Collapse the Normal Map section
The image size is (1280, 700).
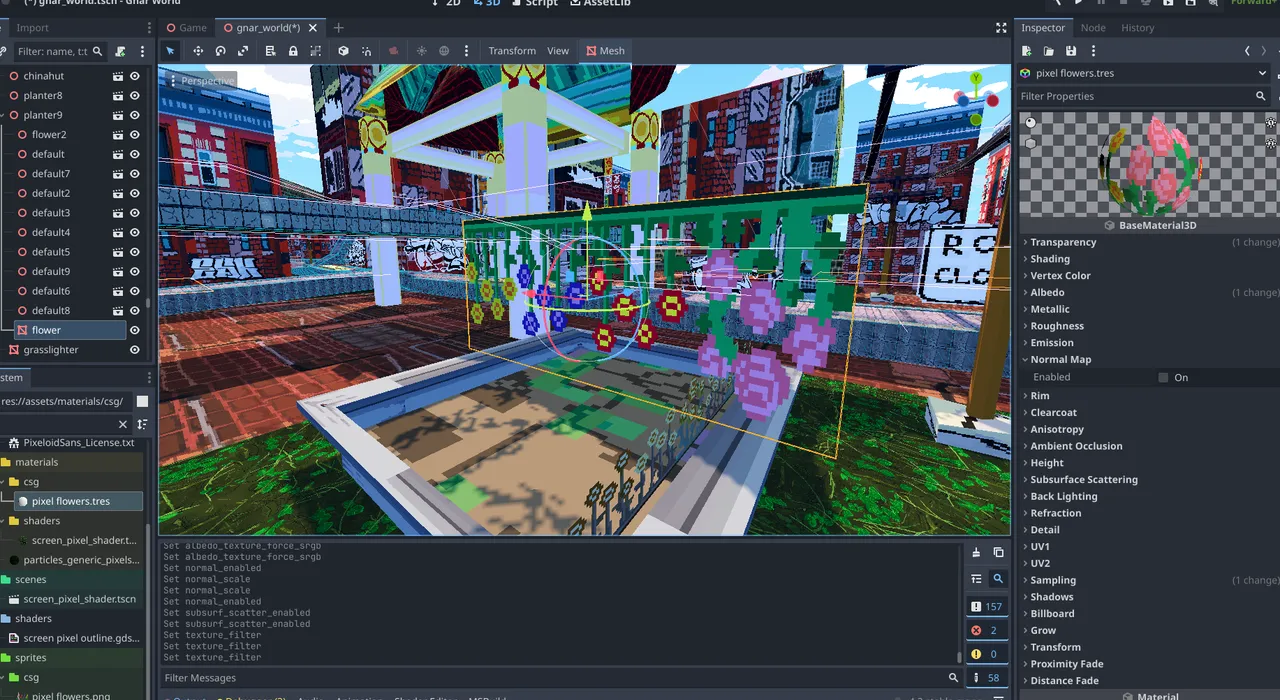(x=1060, y=360)
